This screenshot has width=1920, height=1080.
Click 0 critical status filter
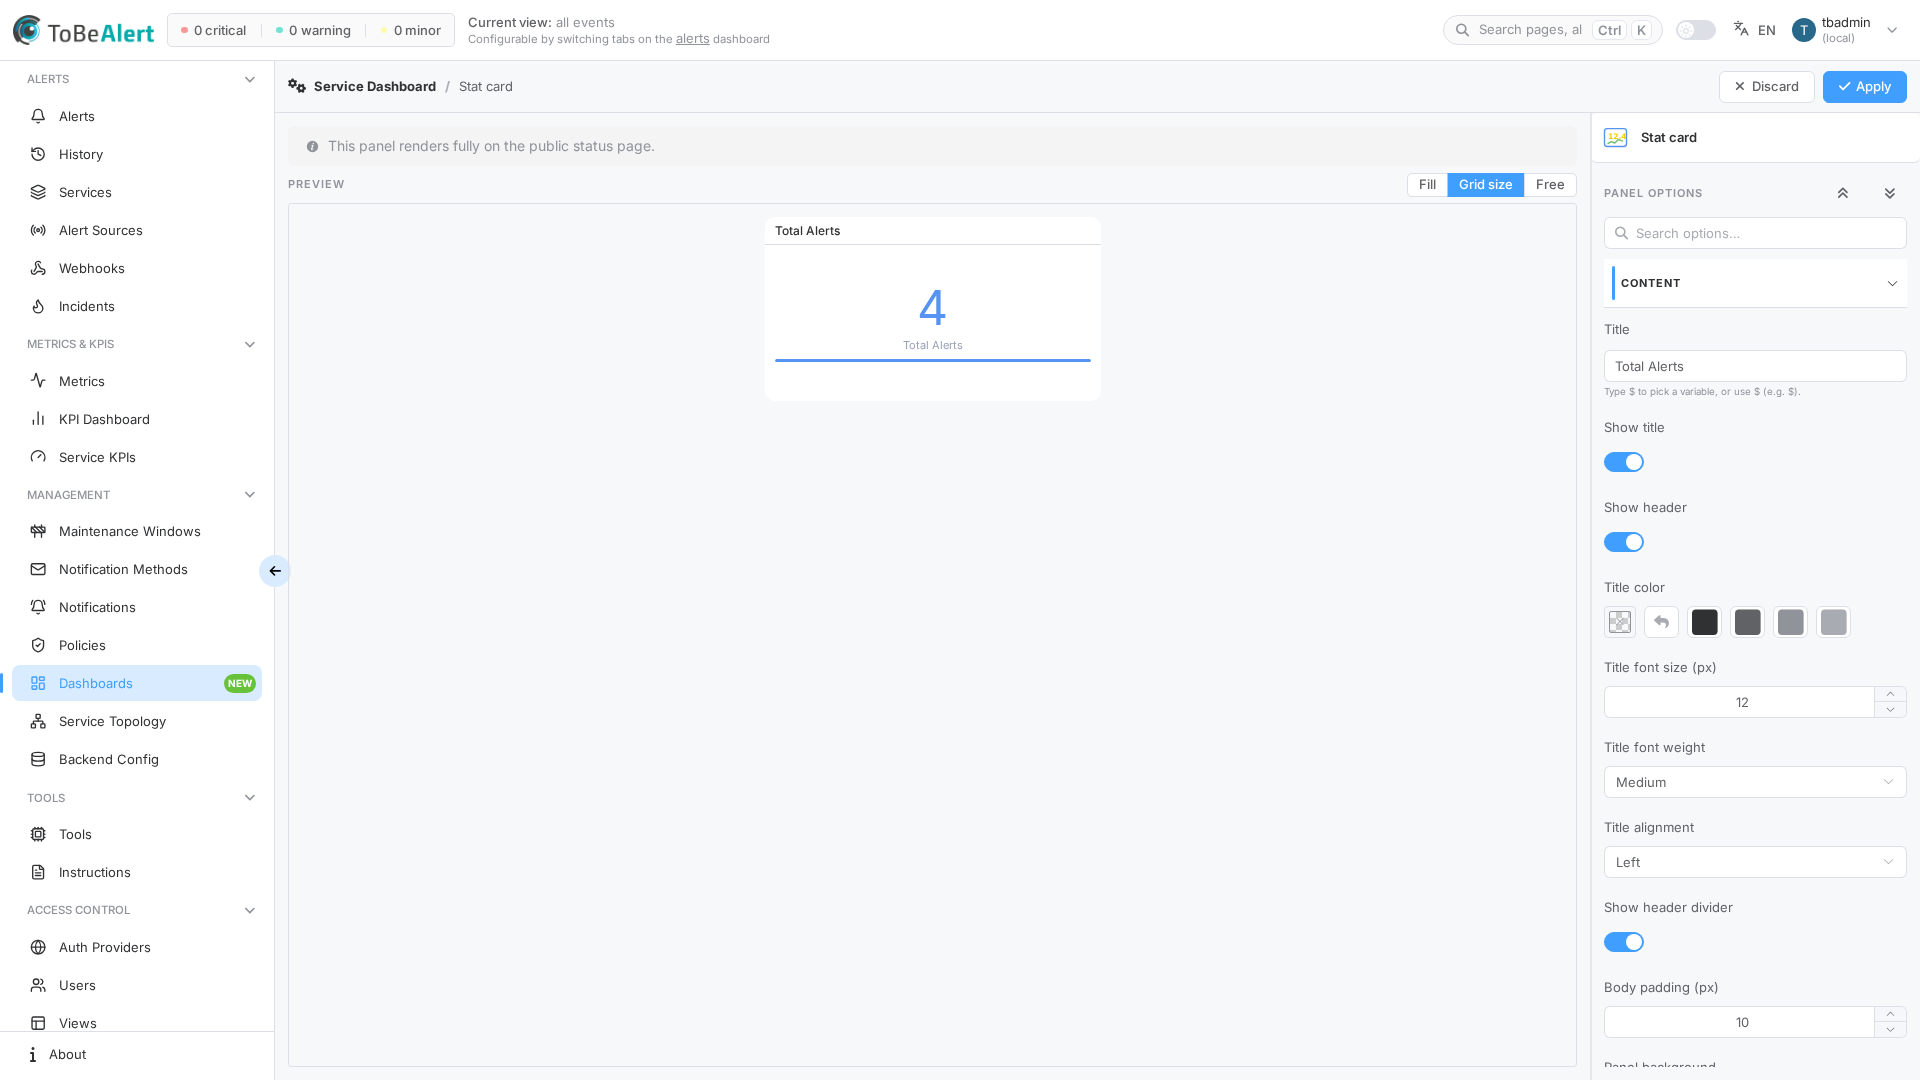pos(213,30)
